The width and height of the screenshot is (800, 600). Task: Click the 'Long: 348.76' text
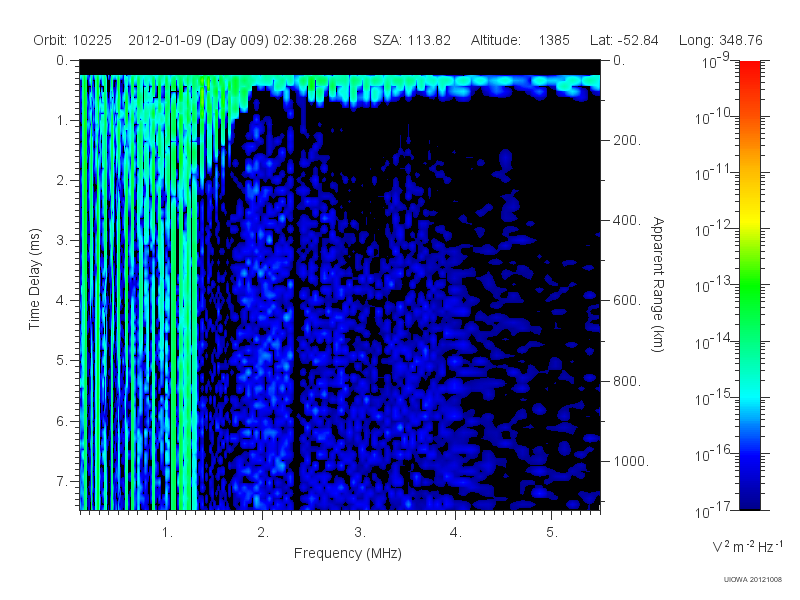point(720,40)
